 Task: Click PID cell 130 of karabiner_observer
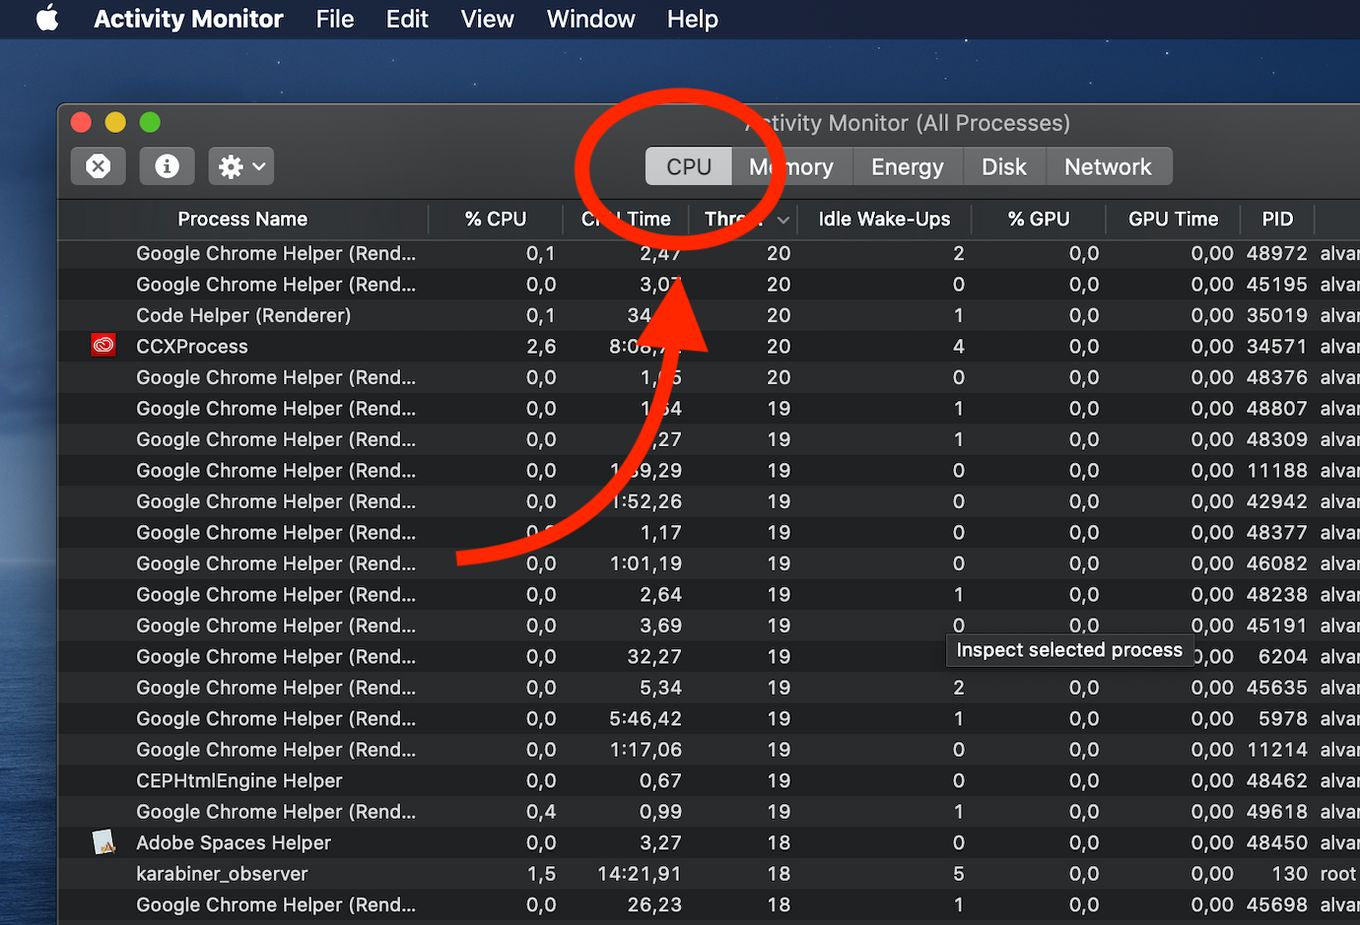[x=1289, y=873]
